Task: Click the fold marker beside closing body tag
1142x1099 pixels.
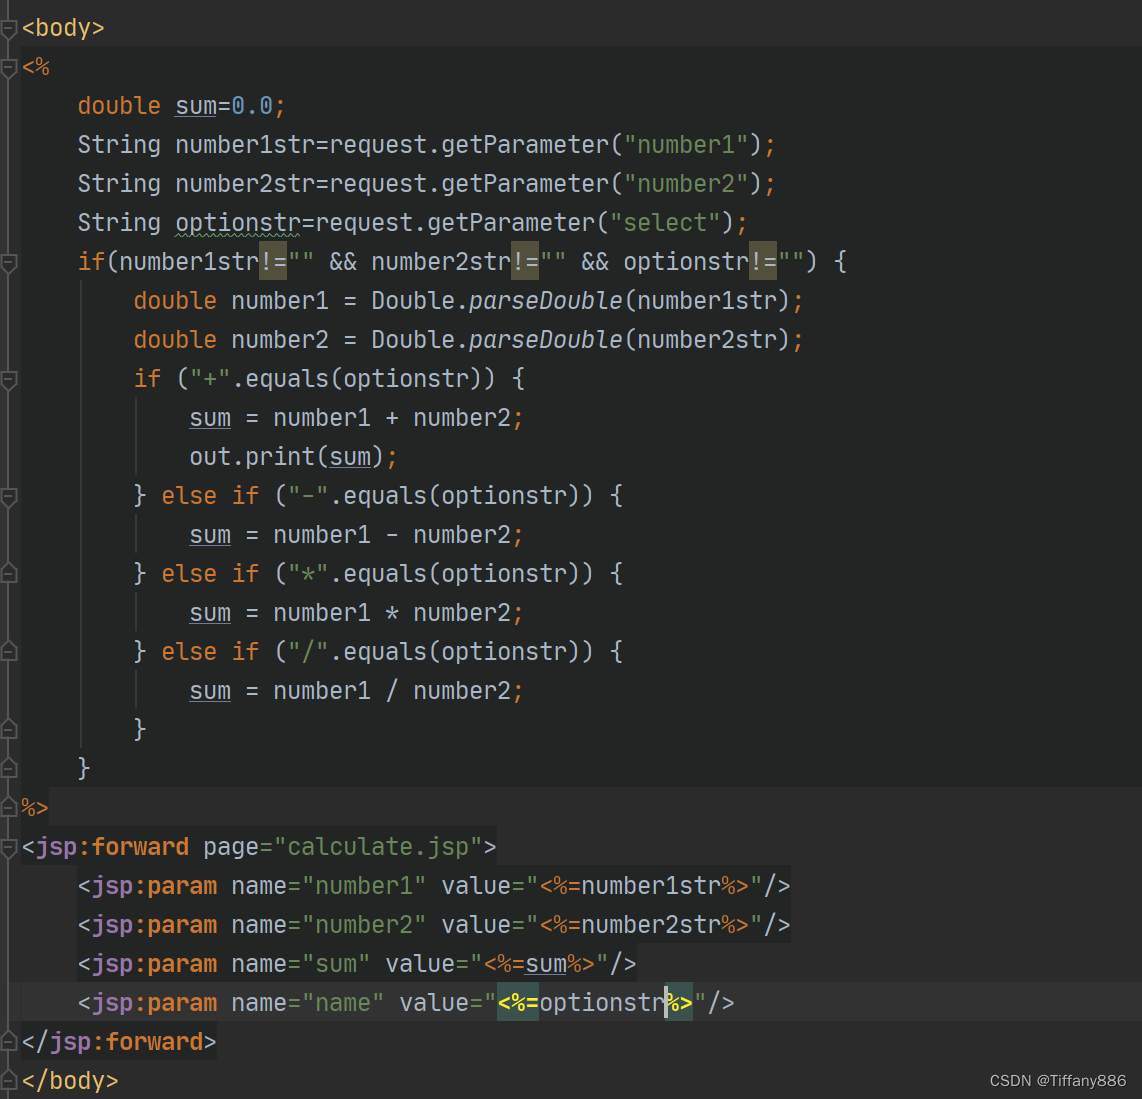Action: (8, 1080)
